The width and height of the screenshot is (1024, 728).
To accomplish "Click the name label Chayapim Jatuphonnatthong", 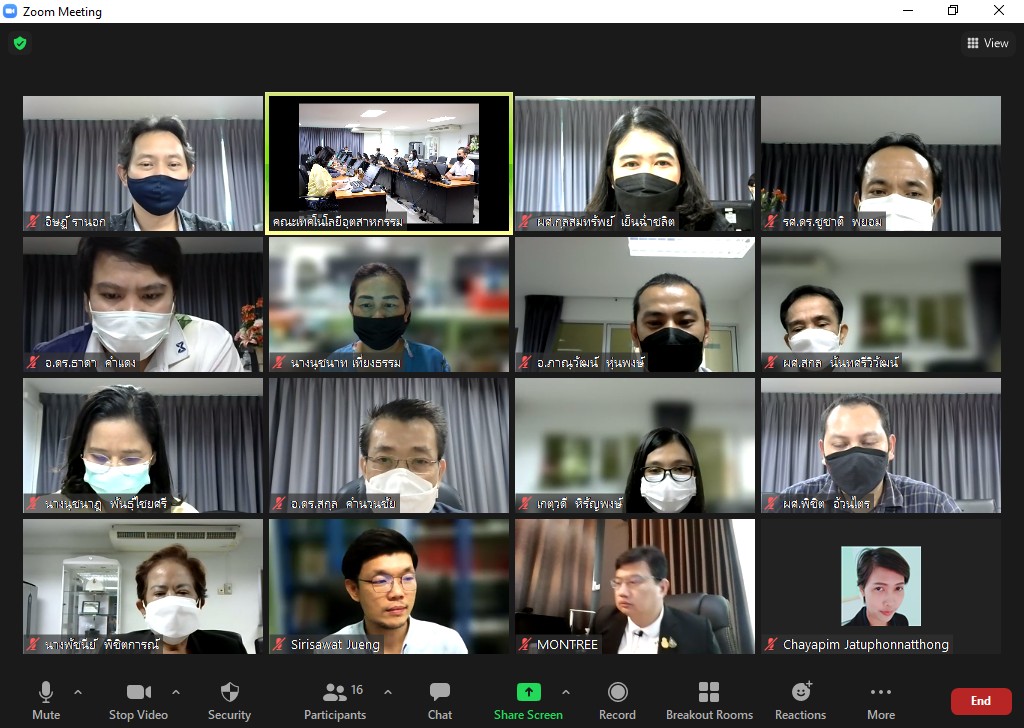I will (x=865, y=644).
